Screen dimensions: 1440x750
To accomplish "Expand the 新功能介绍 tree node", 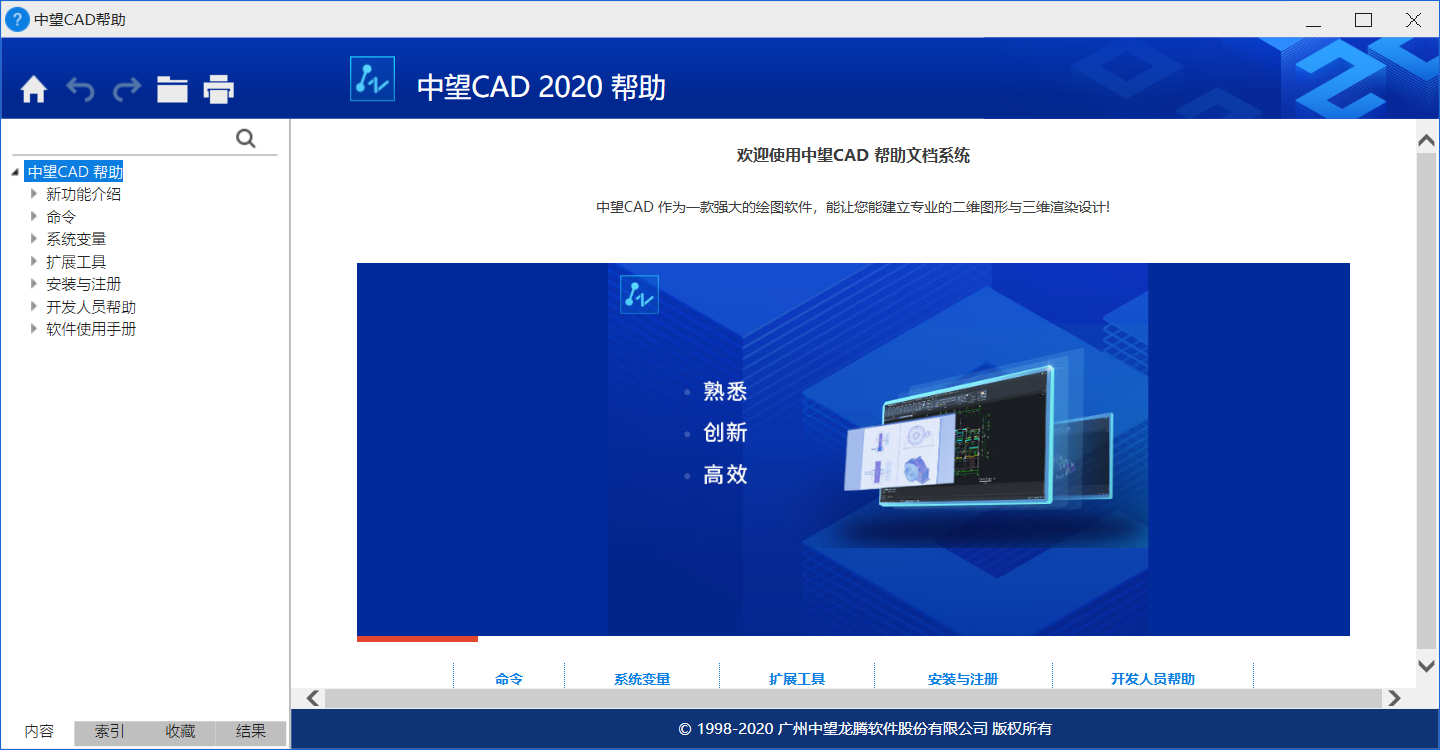I will pyautogui.click(x=35, y=193).
